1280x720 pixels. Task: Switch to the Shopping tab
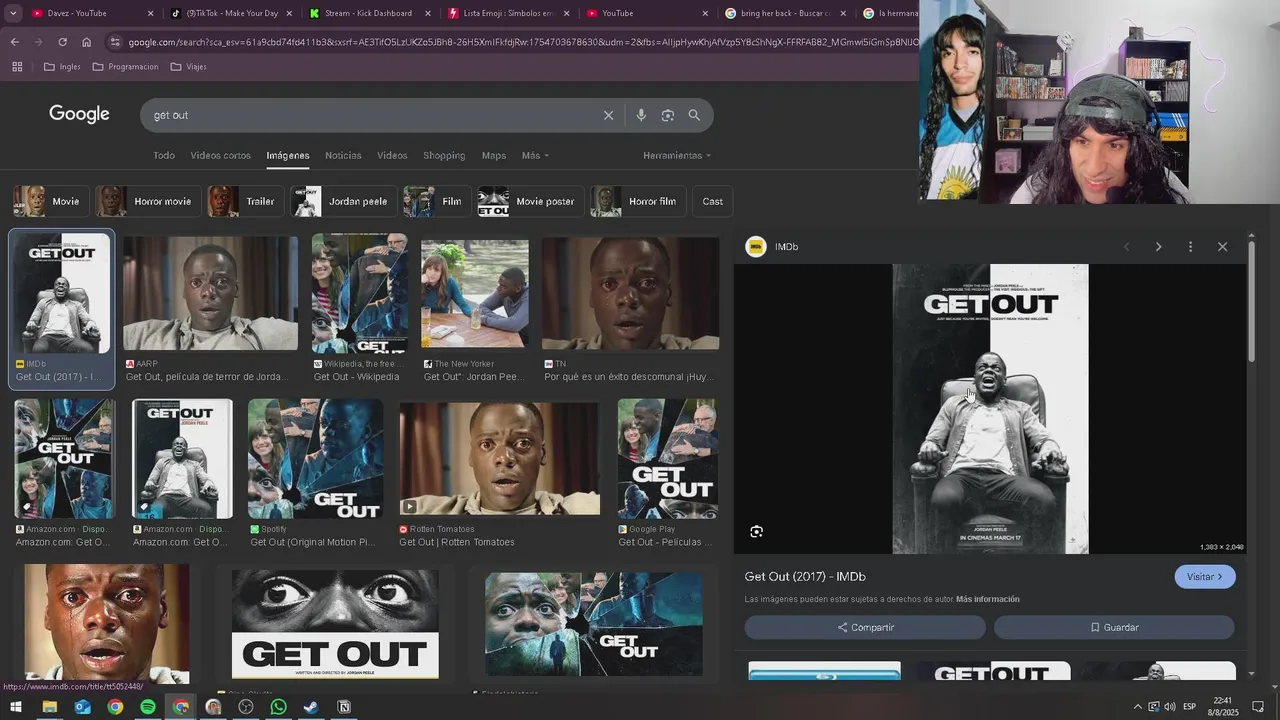(444, 156)
